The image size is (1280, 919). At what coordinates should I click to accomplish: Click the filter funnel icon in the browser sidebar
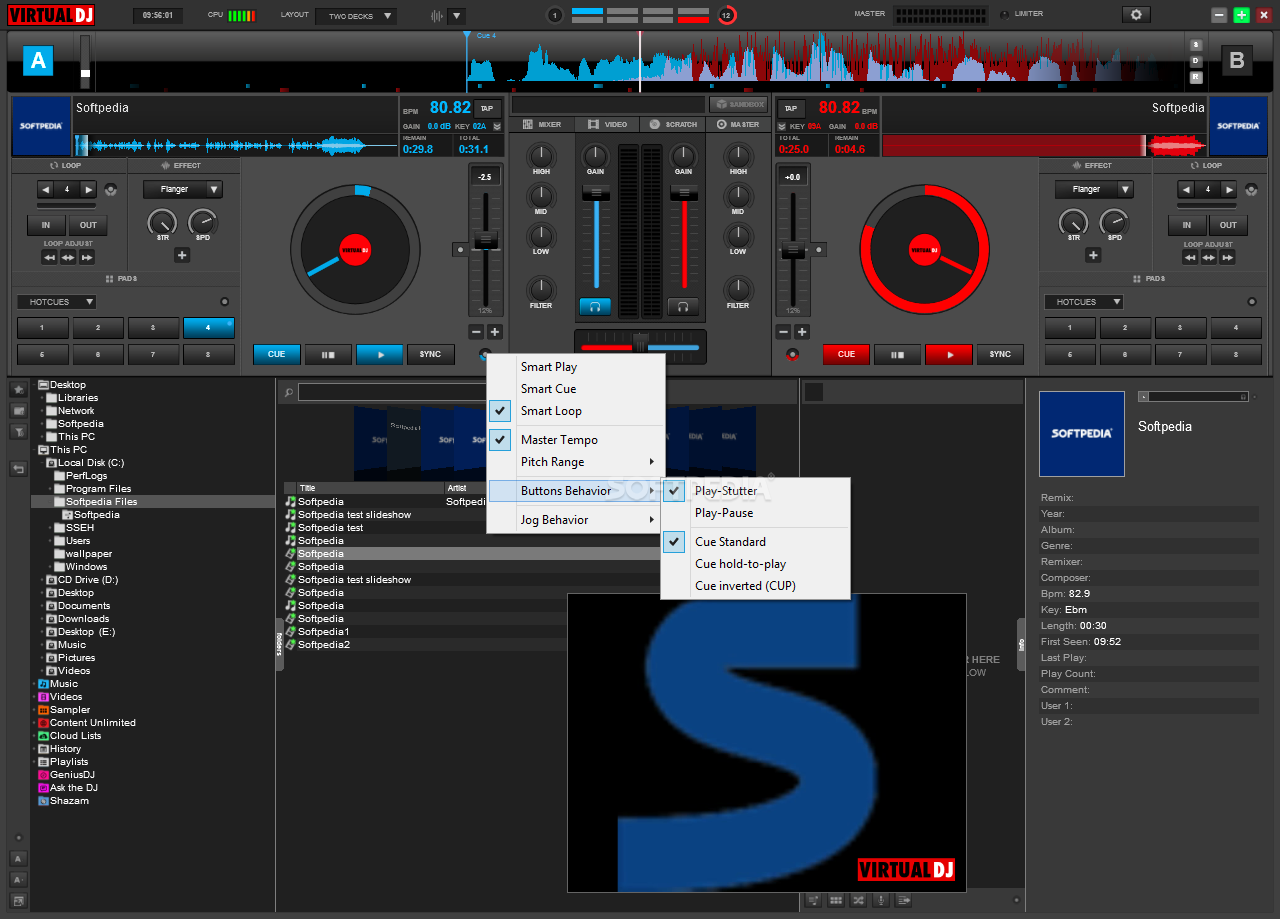pyautogui.click(x=18, y=431)
